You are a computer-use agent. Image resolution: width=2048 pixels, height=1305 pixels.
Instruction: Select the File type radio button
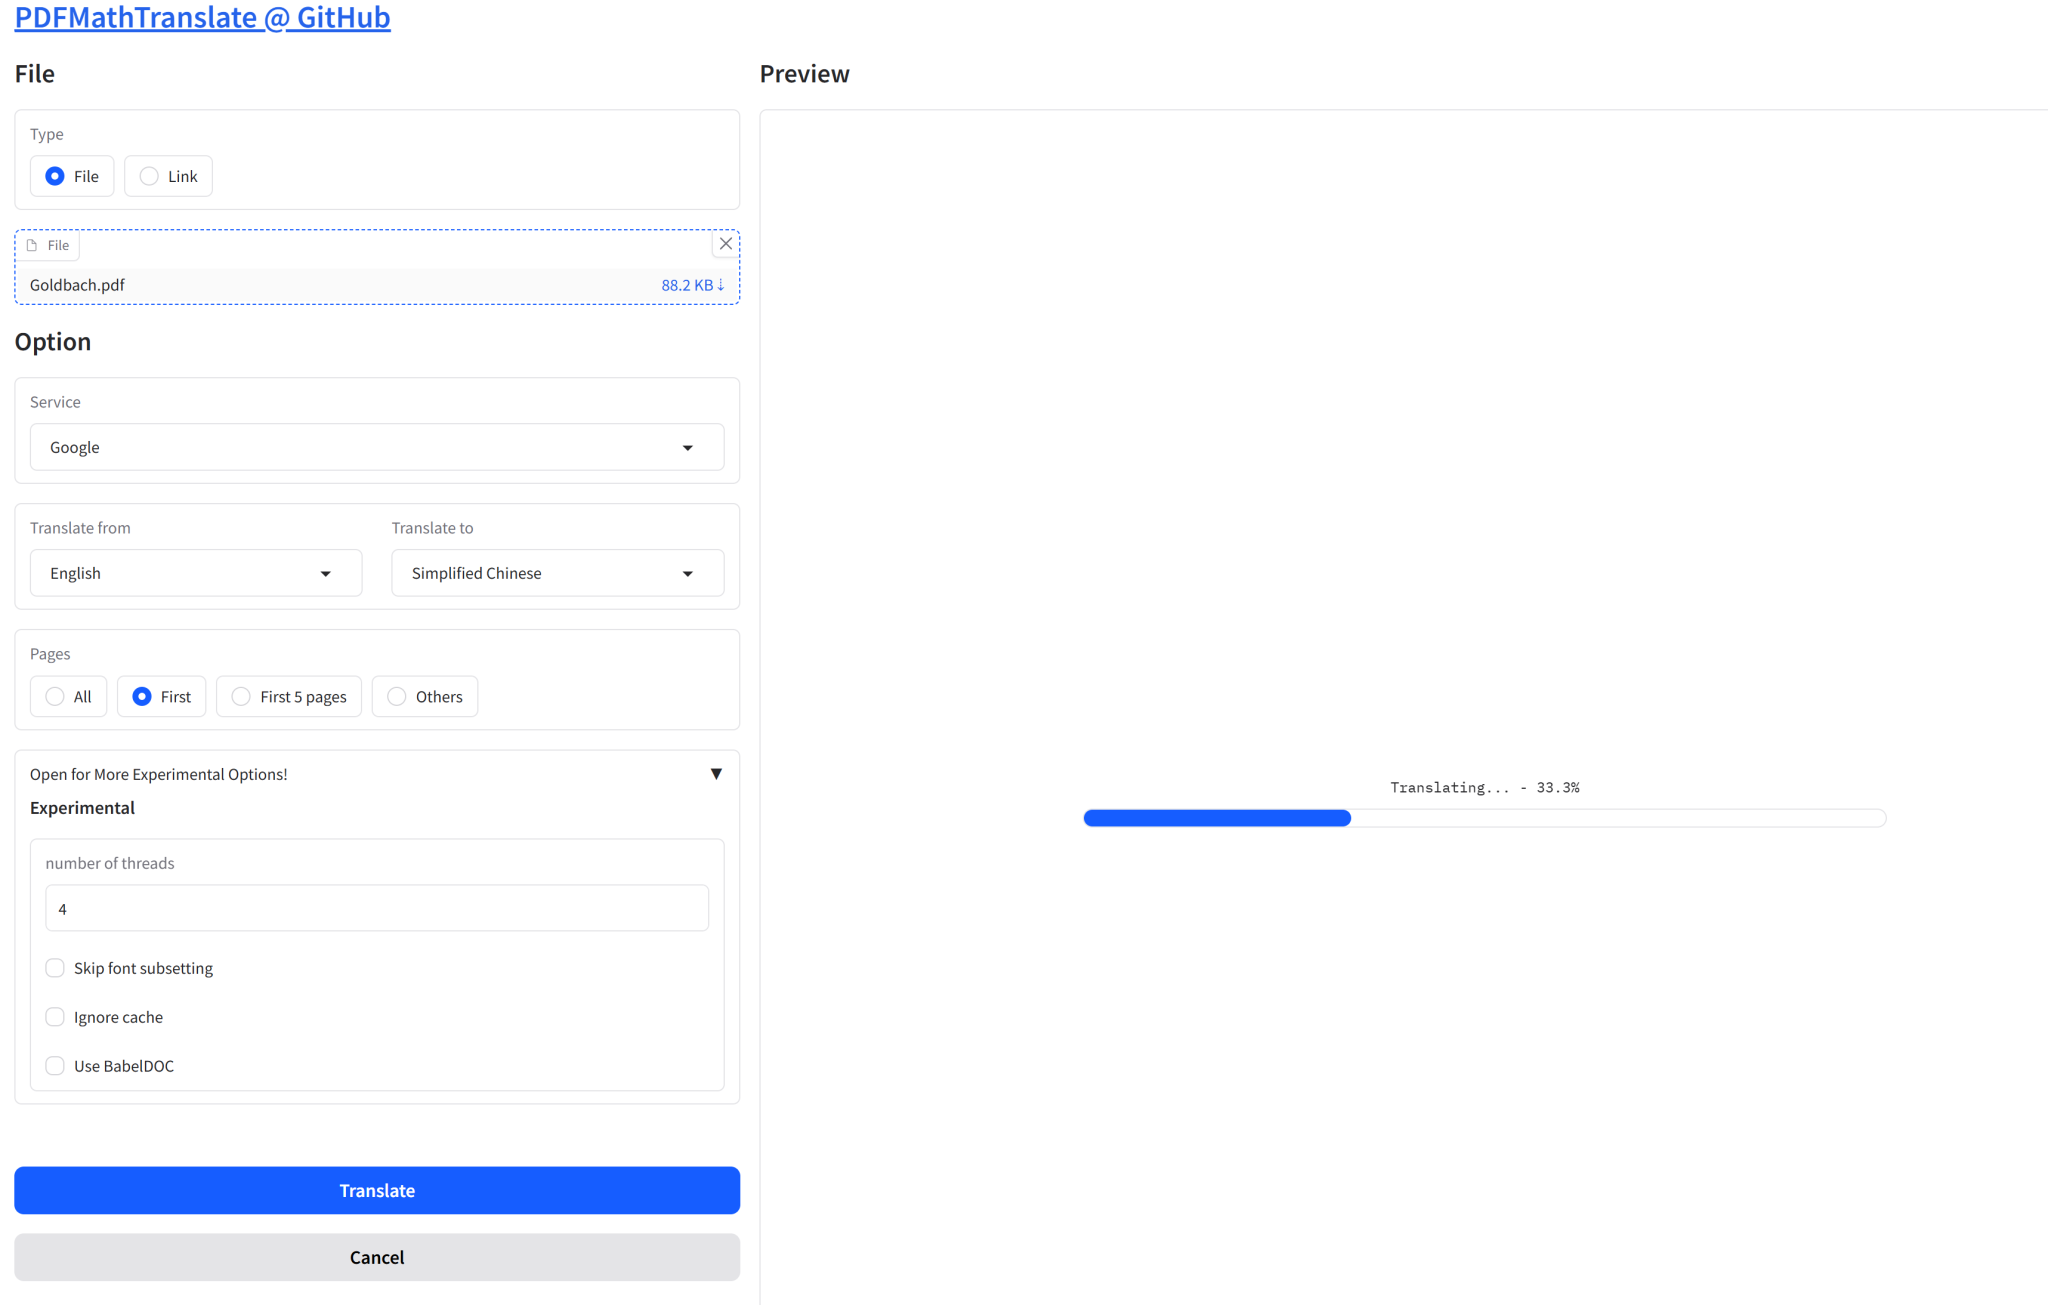[x=55, y=176]
